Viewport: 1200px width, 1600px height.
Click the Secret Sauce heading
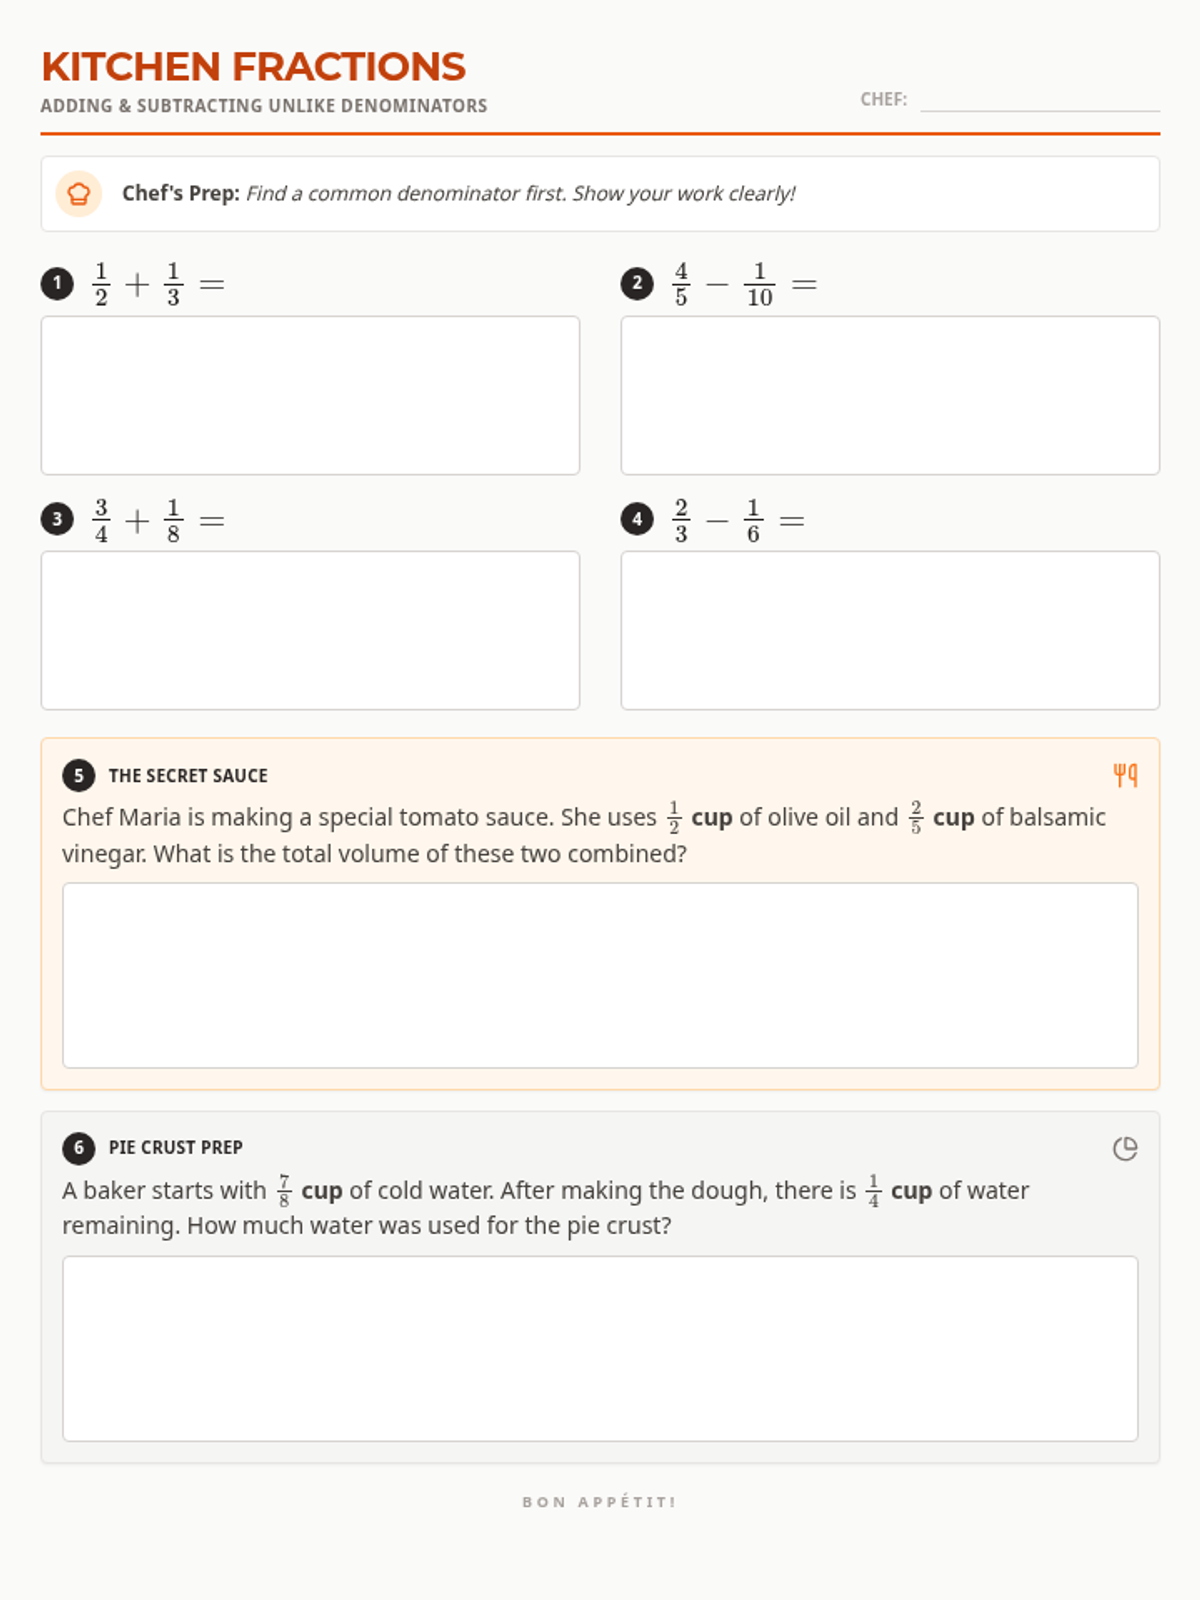[x=188, y=776]
